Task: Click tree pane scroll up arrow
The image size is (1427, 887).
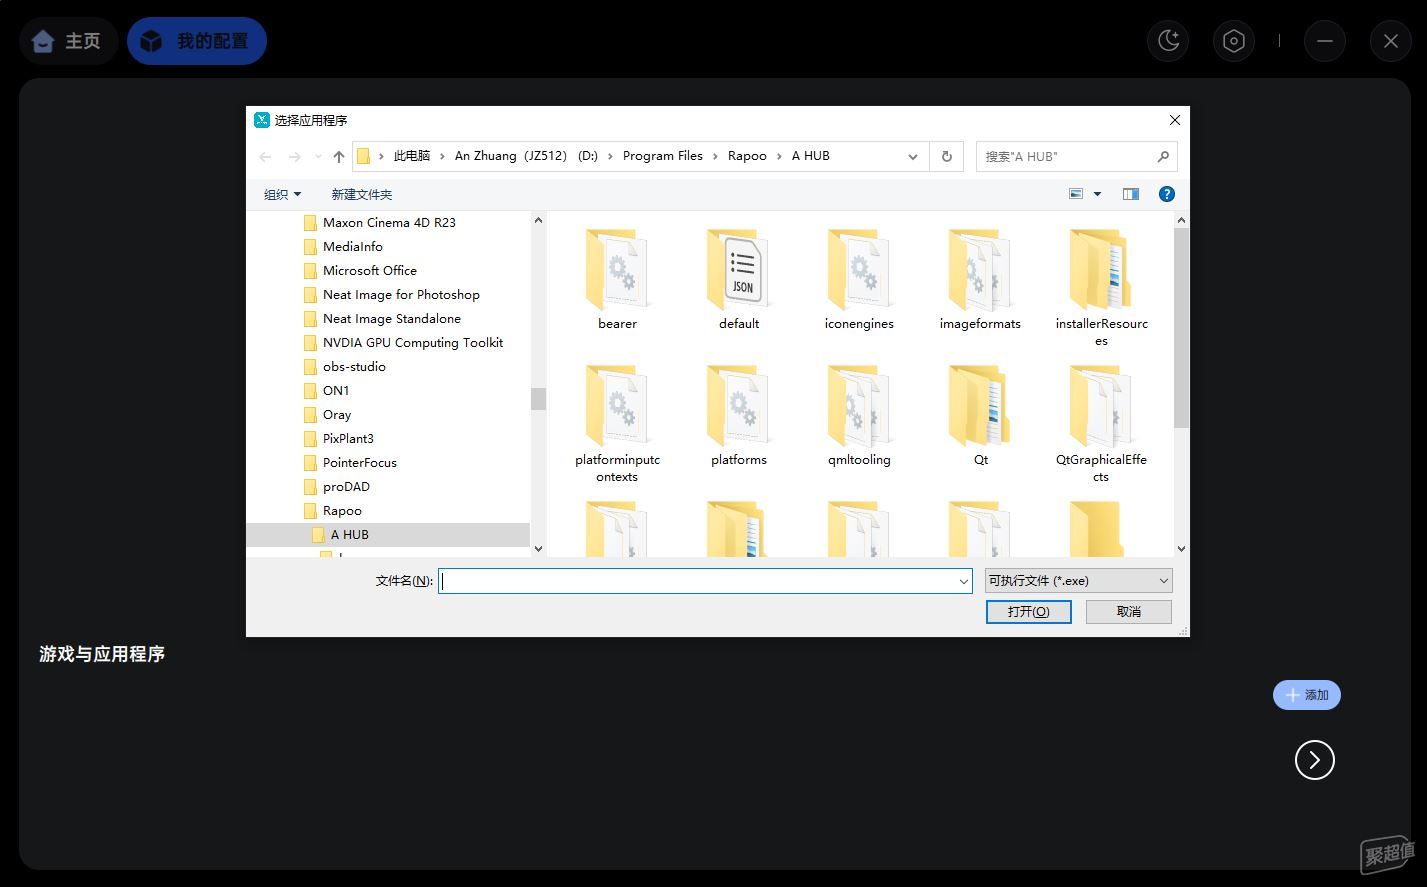Action: pyautogui.click(x=538, y=220)
